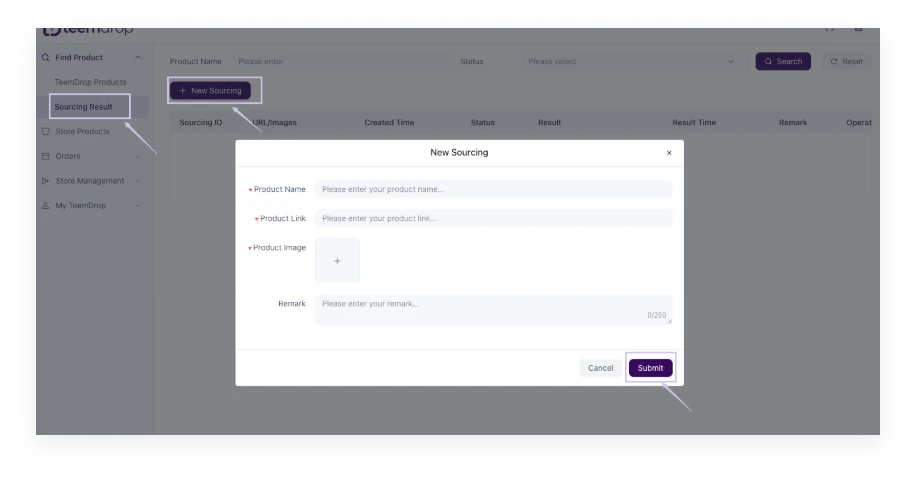
Task: Click into the Remark text area
Action: [x=493, y=309]
